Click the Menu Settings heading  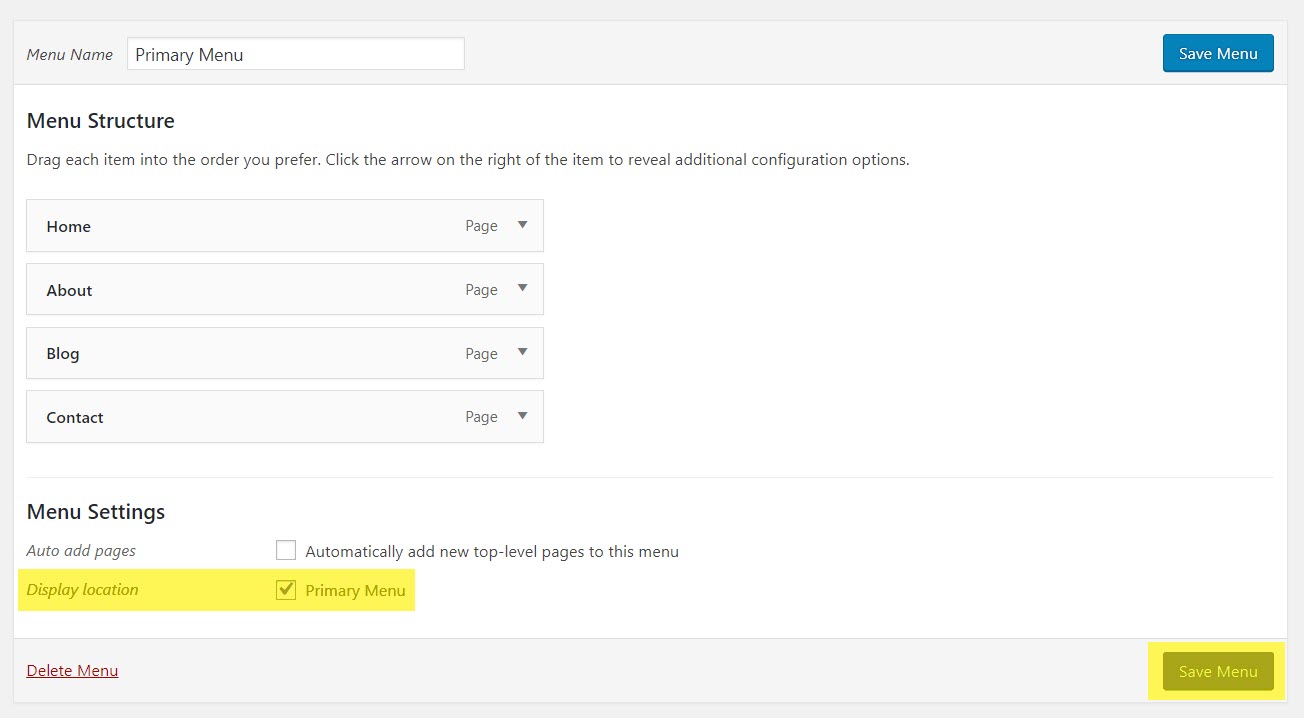[96, 512]
